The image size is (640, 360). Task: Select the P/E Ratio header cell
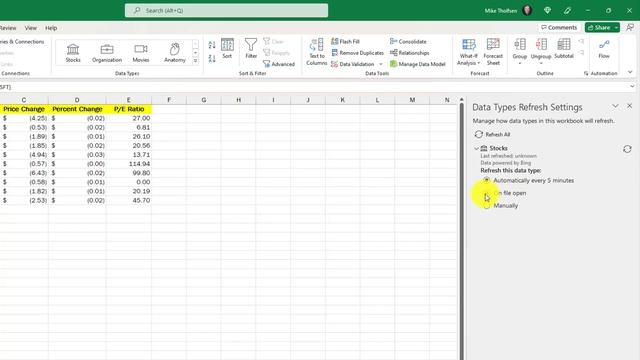click(129, 109)
